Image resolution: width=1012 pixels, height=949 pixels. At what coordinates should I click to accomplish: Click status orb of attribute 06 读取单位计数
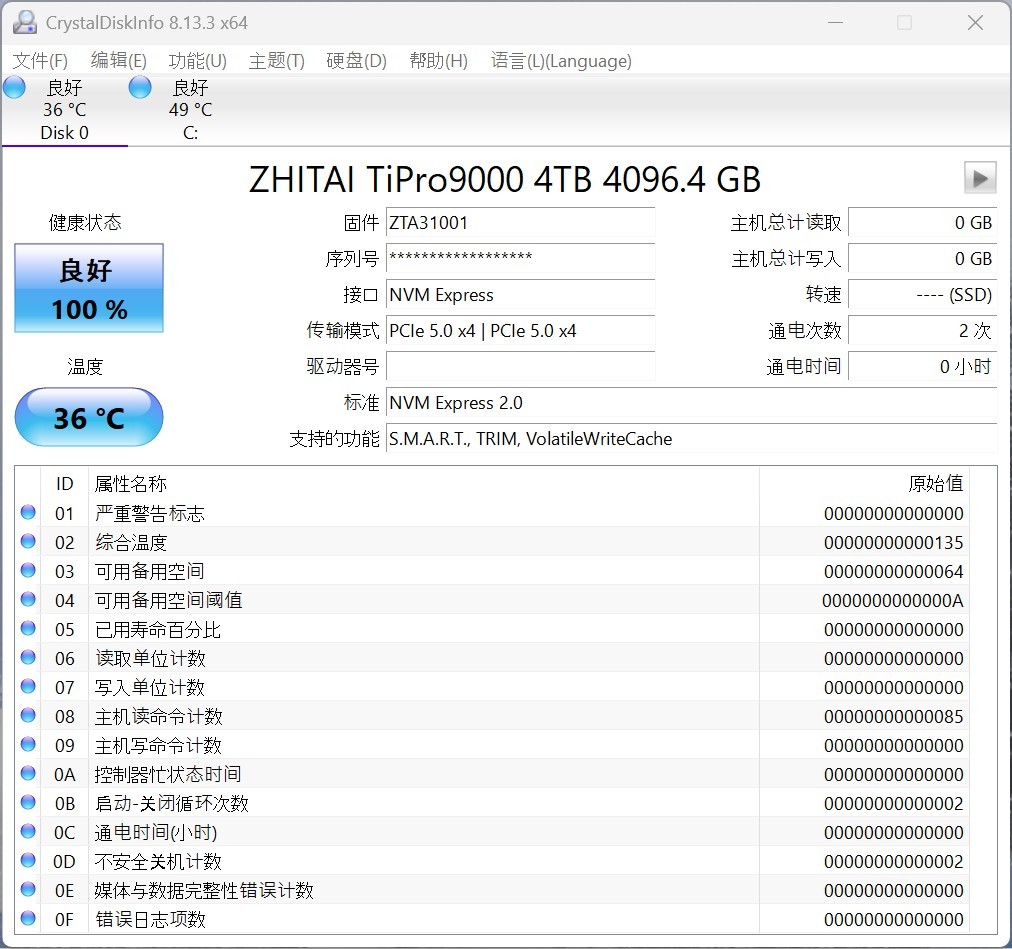point(28,657)
